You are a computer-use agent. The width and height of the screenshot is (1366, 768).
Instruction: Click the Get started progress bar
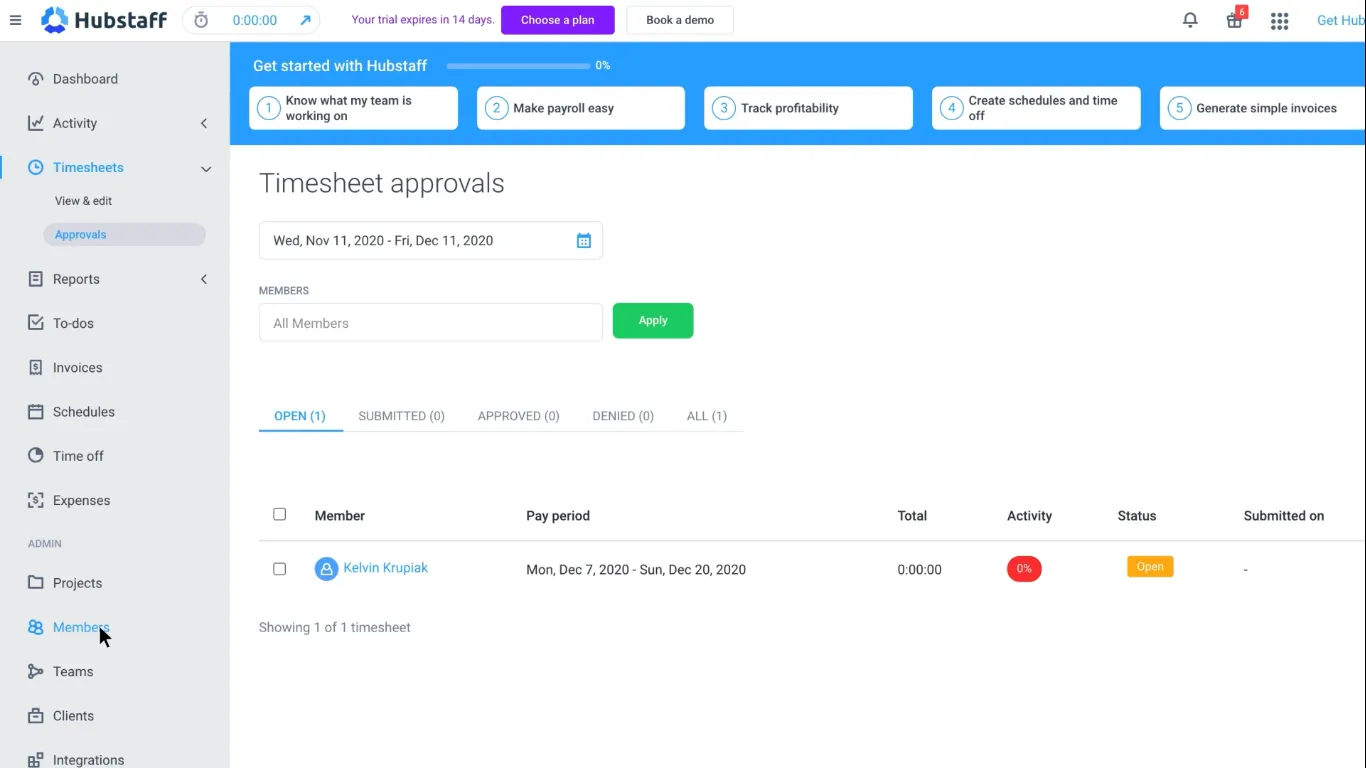518,66
